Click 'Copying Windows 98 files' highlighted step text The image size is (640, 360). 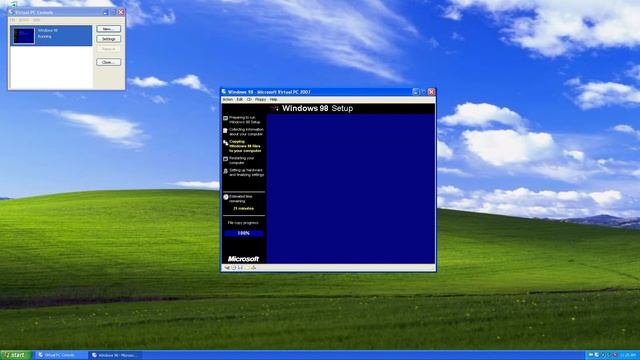tap(245, 146)
